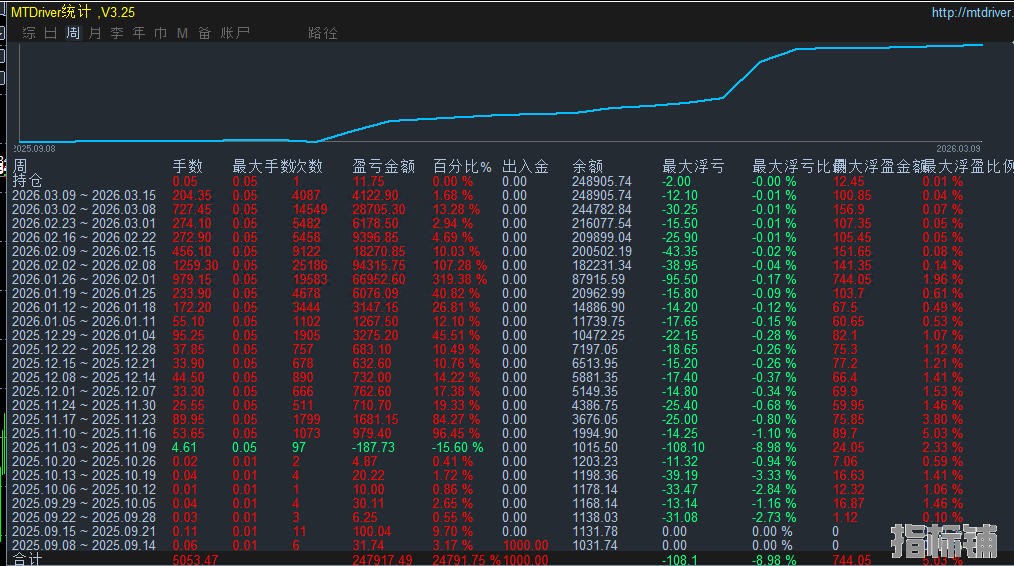1014x566 pixels.
Task: Open the 年 yearly statistics tab
Action: click(x=139, y=33)
